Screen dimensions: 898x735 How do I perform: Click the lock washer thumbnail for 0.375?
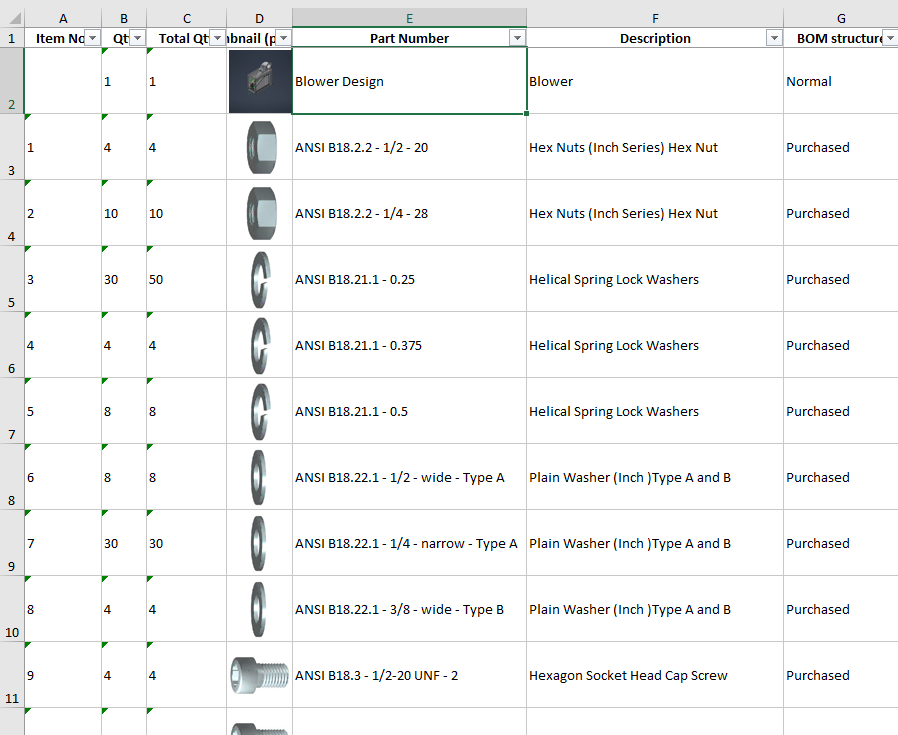(x=261, y=345)
